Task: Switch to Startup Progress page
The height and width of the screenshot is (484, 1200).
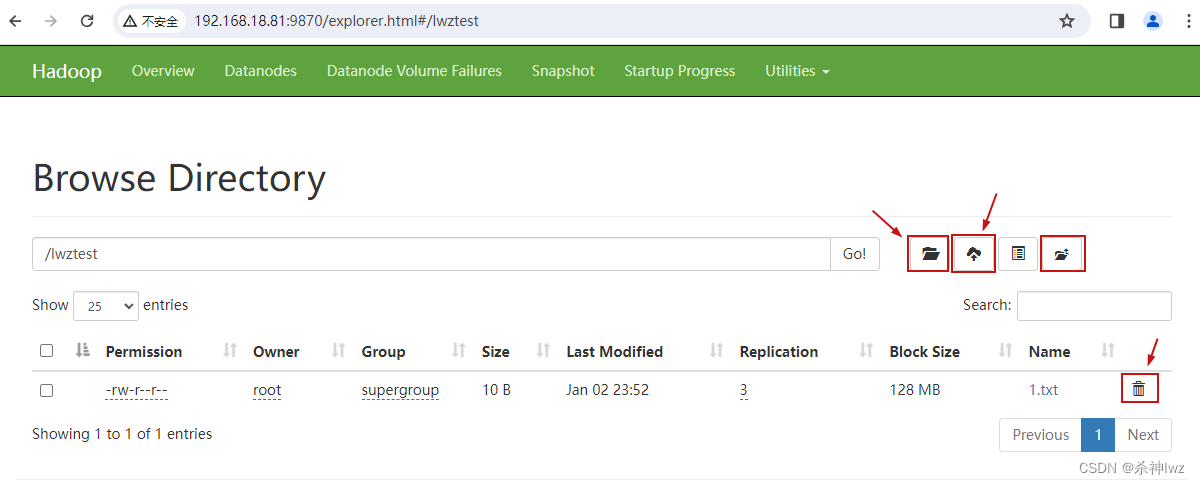Action: tap(679, 71)
